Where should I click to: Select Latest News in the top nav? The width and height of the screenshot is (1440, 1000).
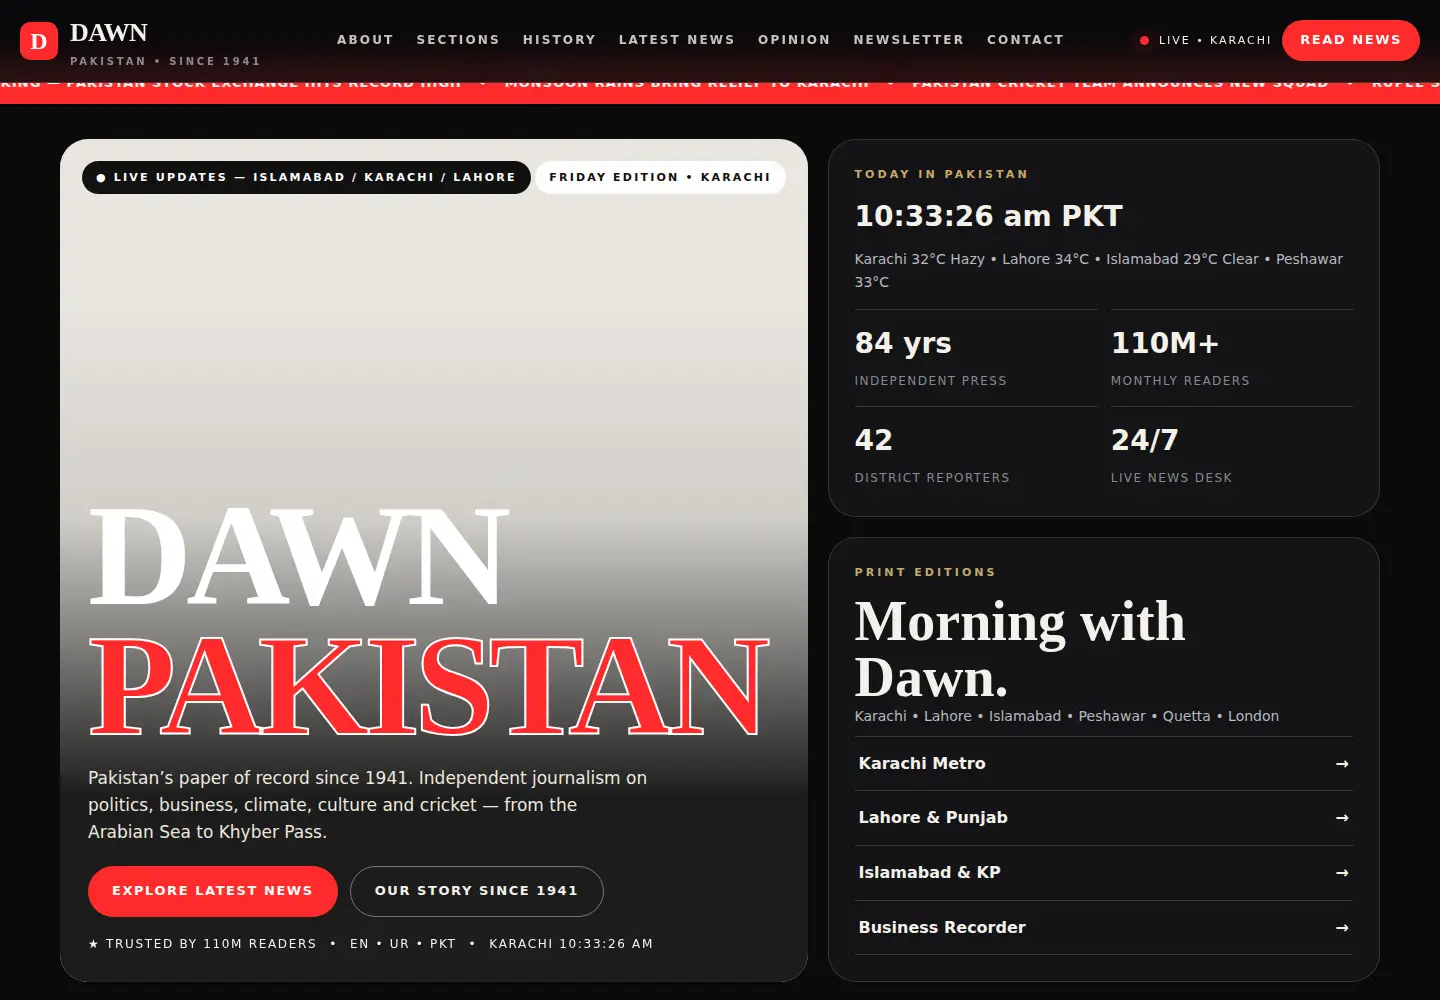click(x=677, y=40)
